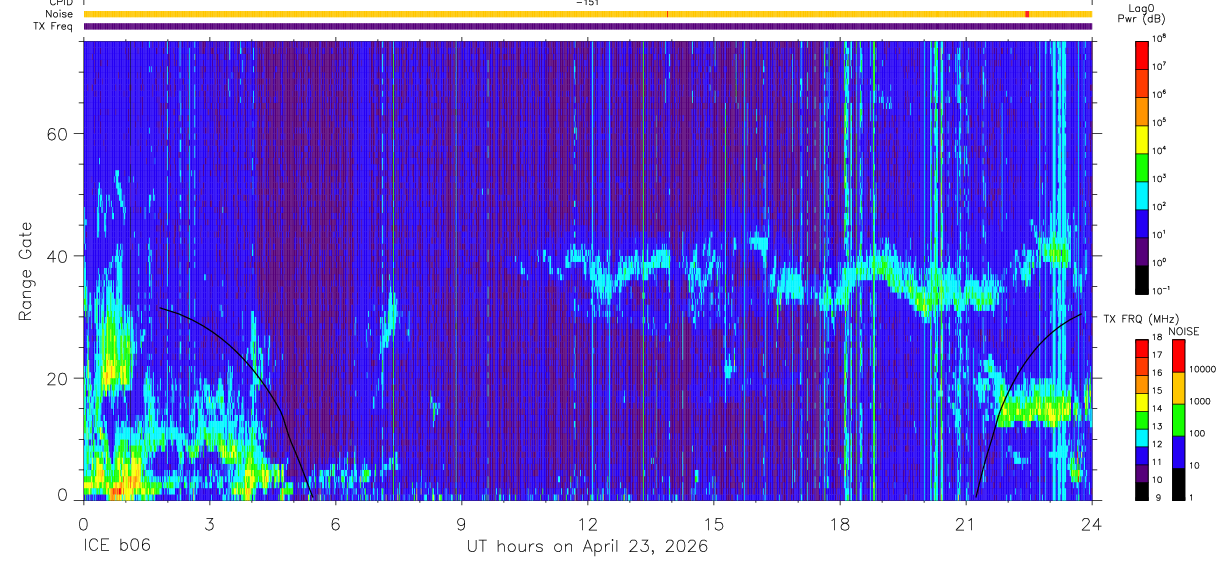
Task: Click x-axis tick label '3'
Action: tap(209, 524)
